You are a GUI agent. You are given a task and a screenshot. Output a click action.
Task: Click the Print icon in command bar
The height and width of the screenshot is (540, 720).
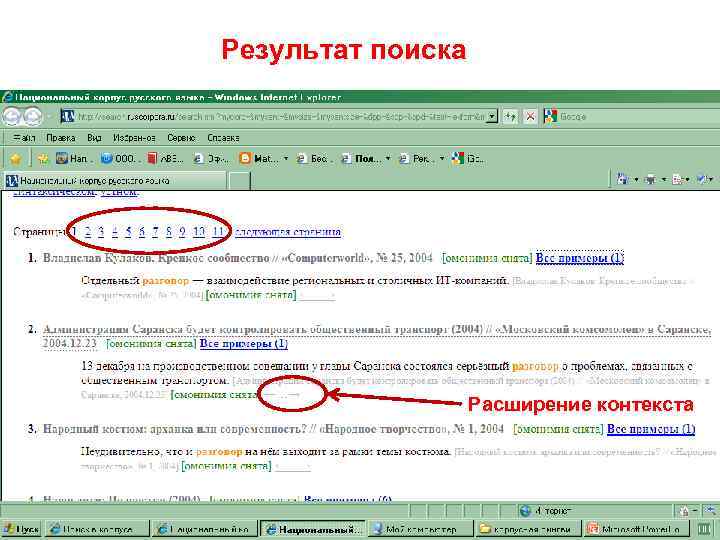pyautogui.click(x=650, y=179)
